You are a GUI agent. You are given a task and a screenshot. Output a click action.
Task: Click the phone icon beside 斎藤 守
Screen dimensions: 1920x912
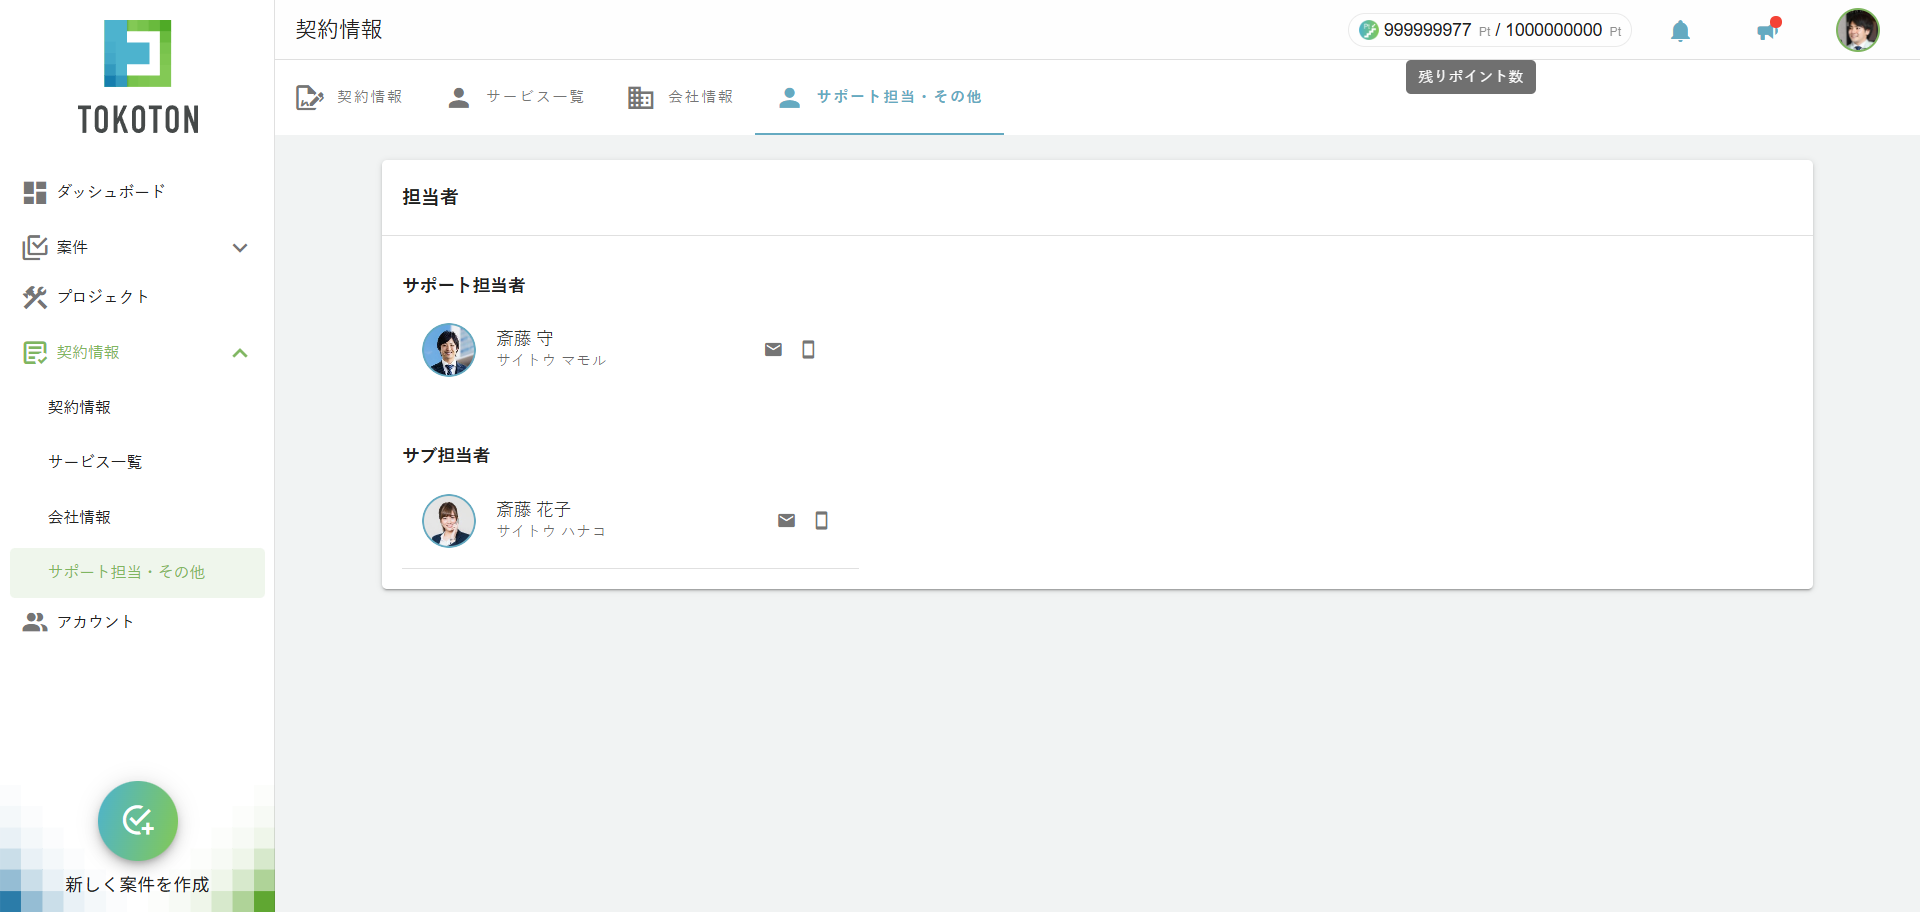(x=808, y=349)
